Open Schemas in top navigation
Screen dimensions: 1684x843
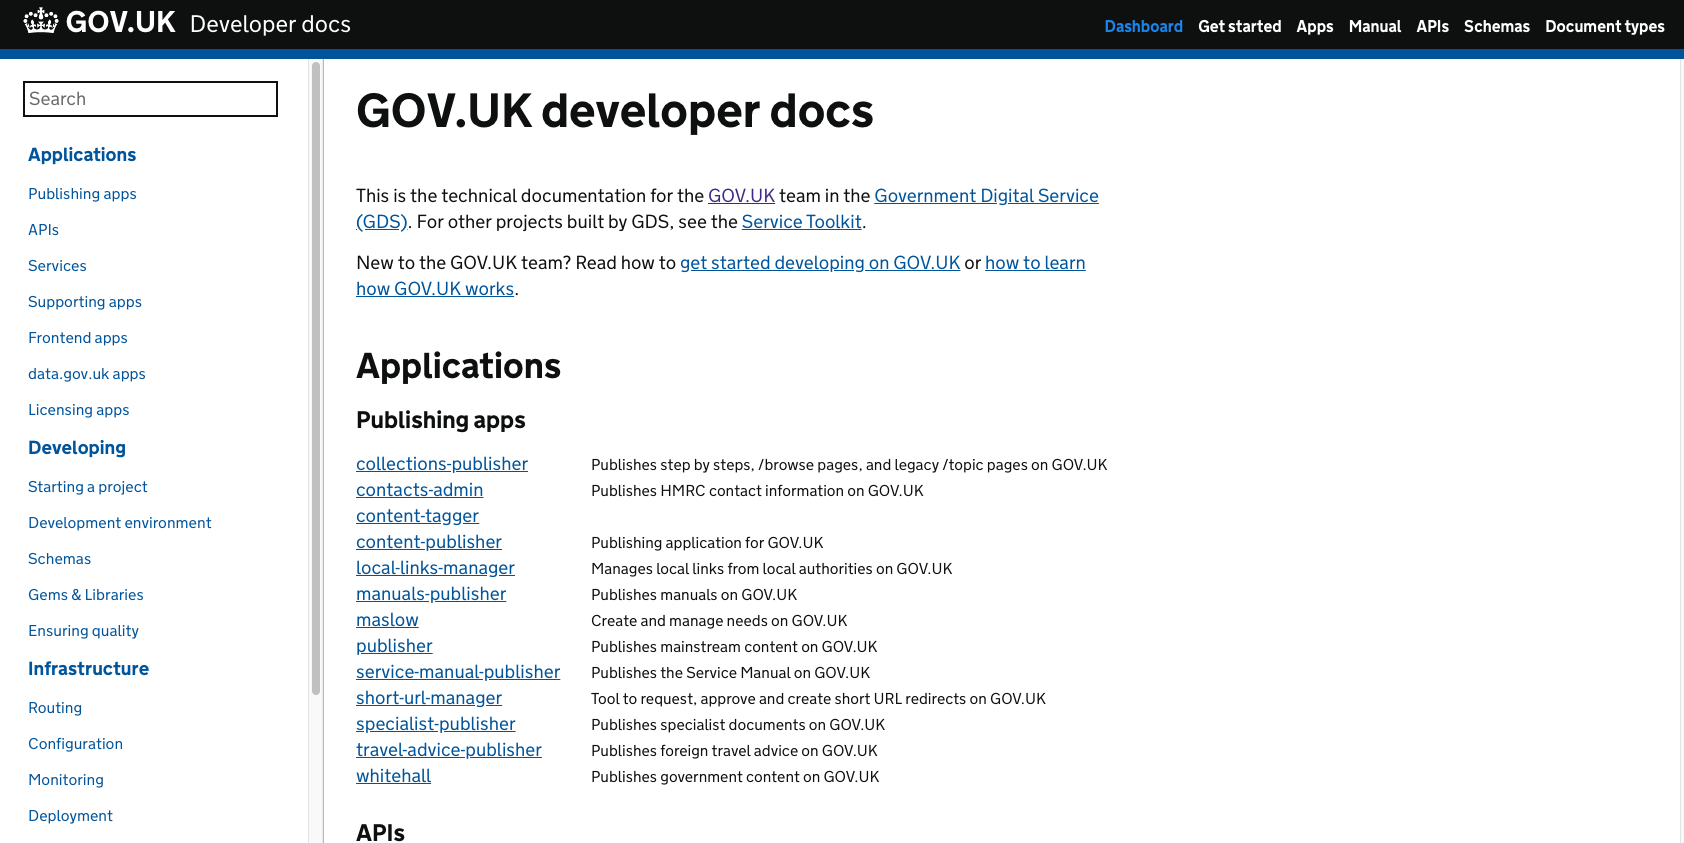point(1496,27)
